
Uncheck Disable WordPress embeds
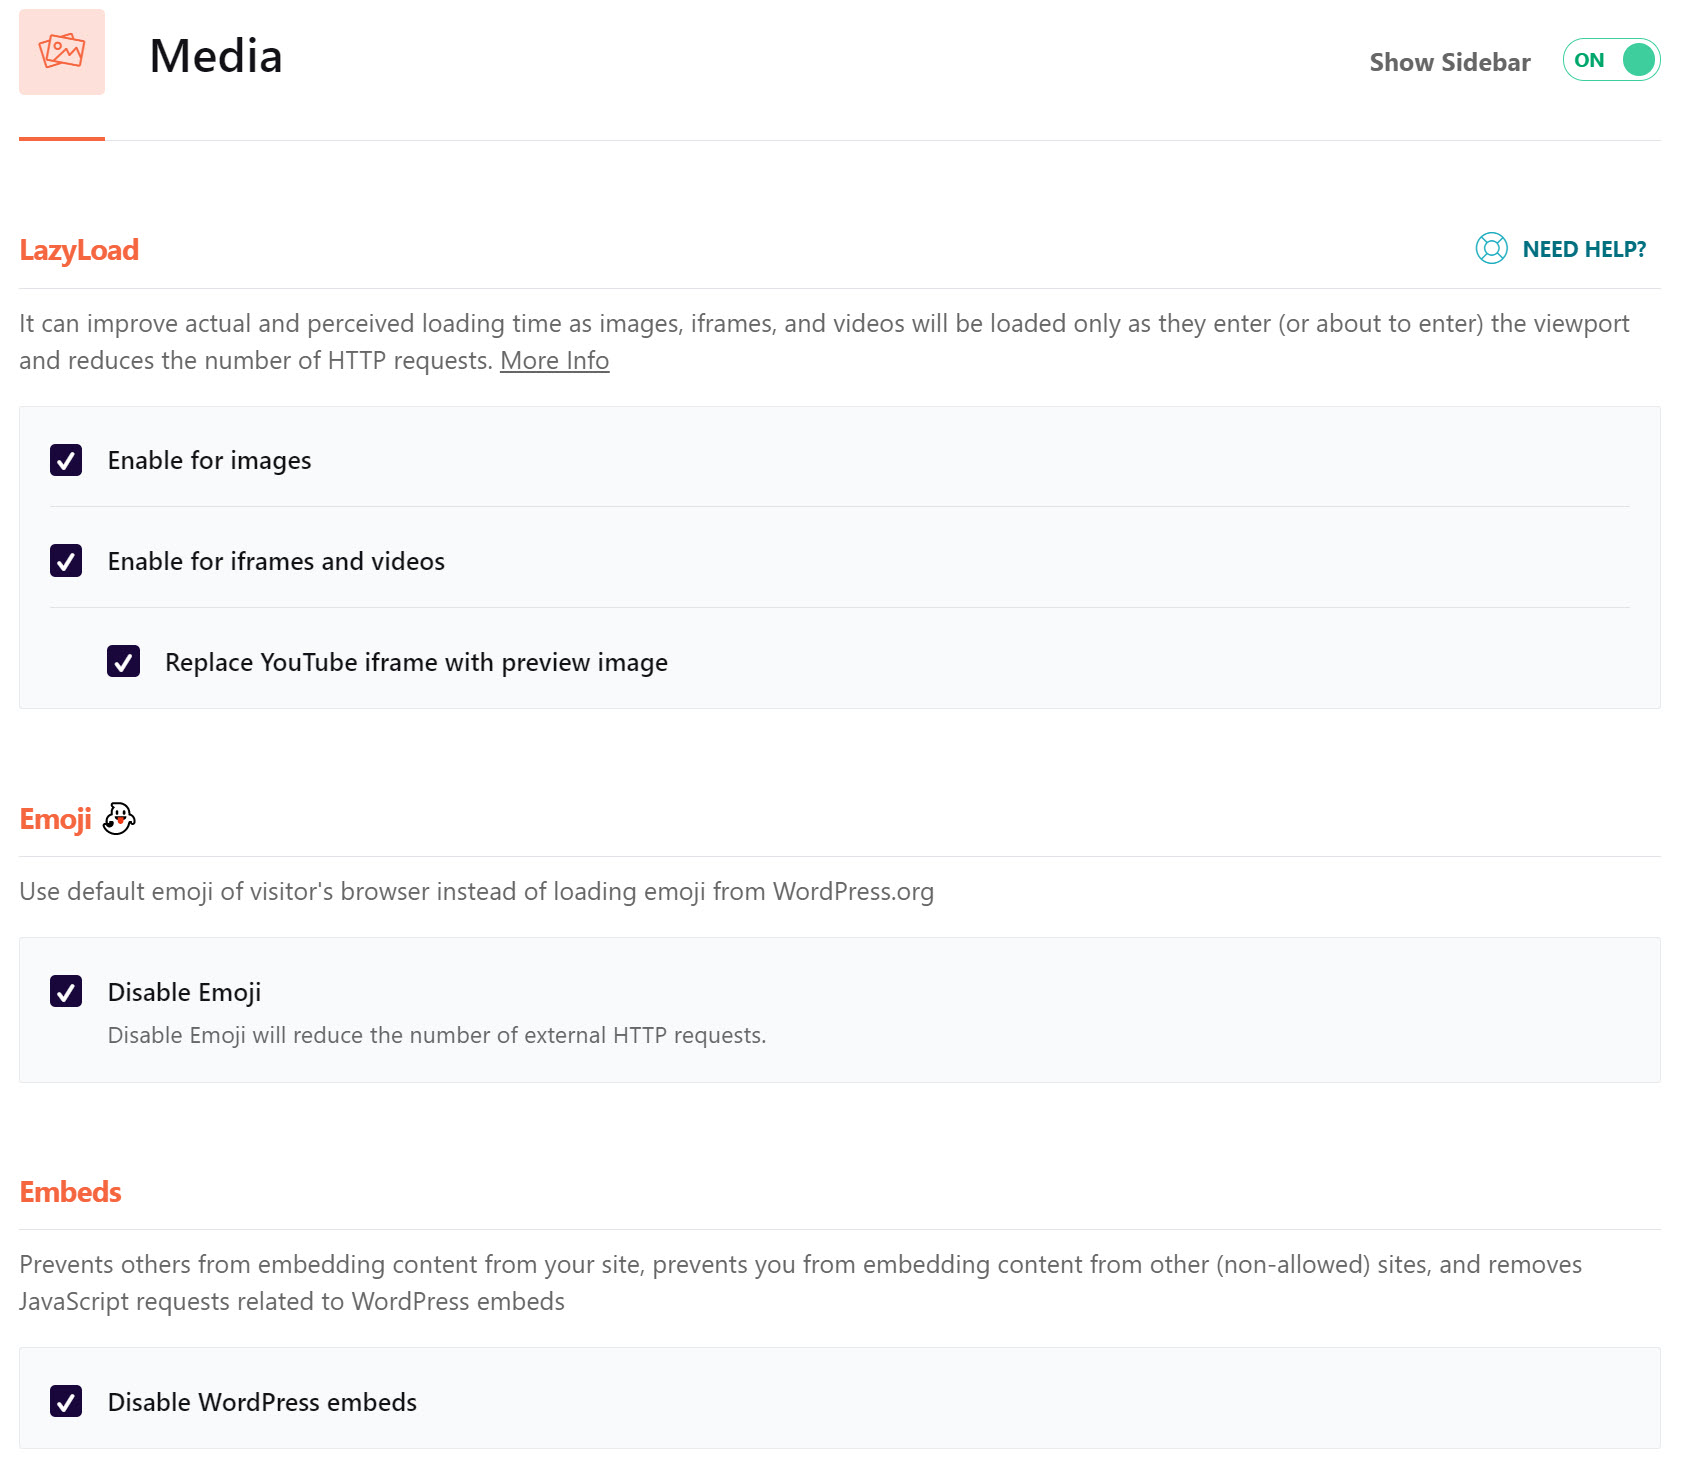(x=66, y=1401)
